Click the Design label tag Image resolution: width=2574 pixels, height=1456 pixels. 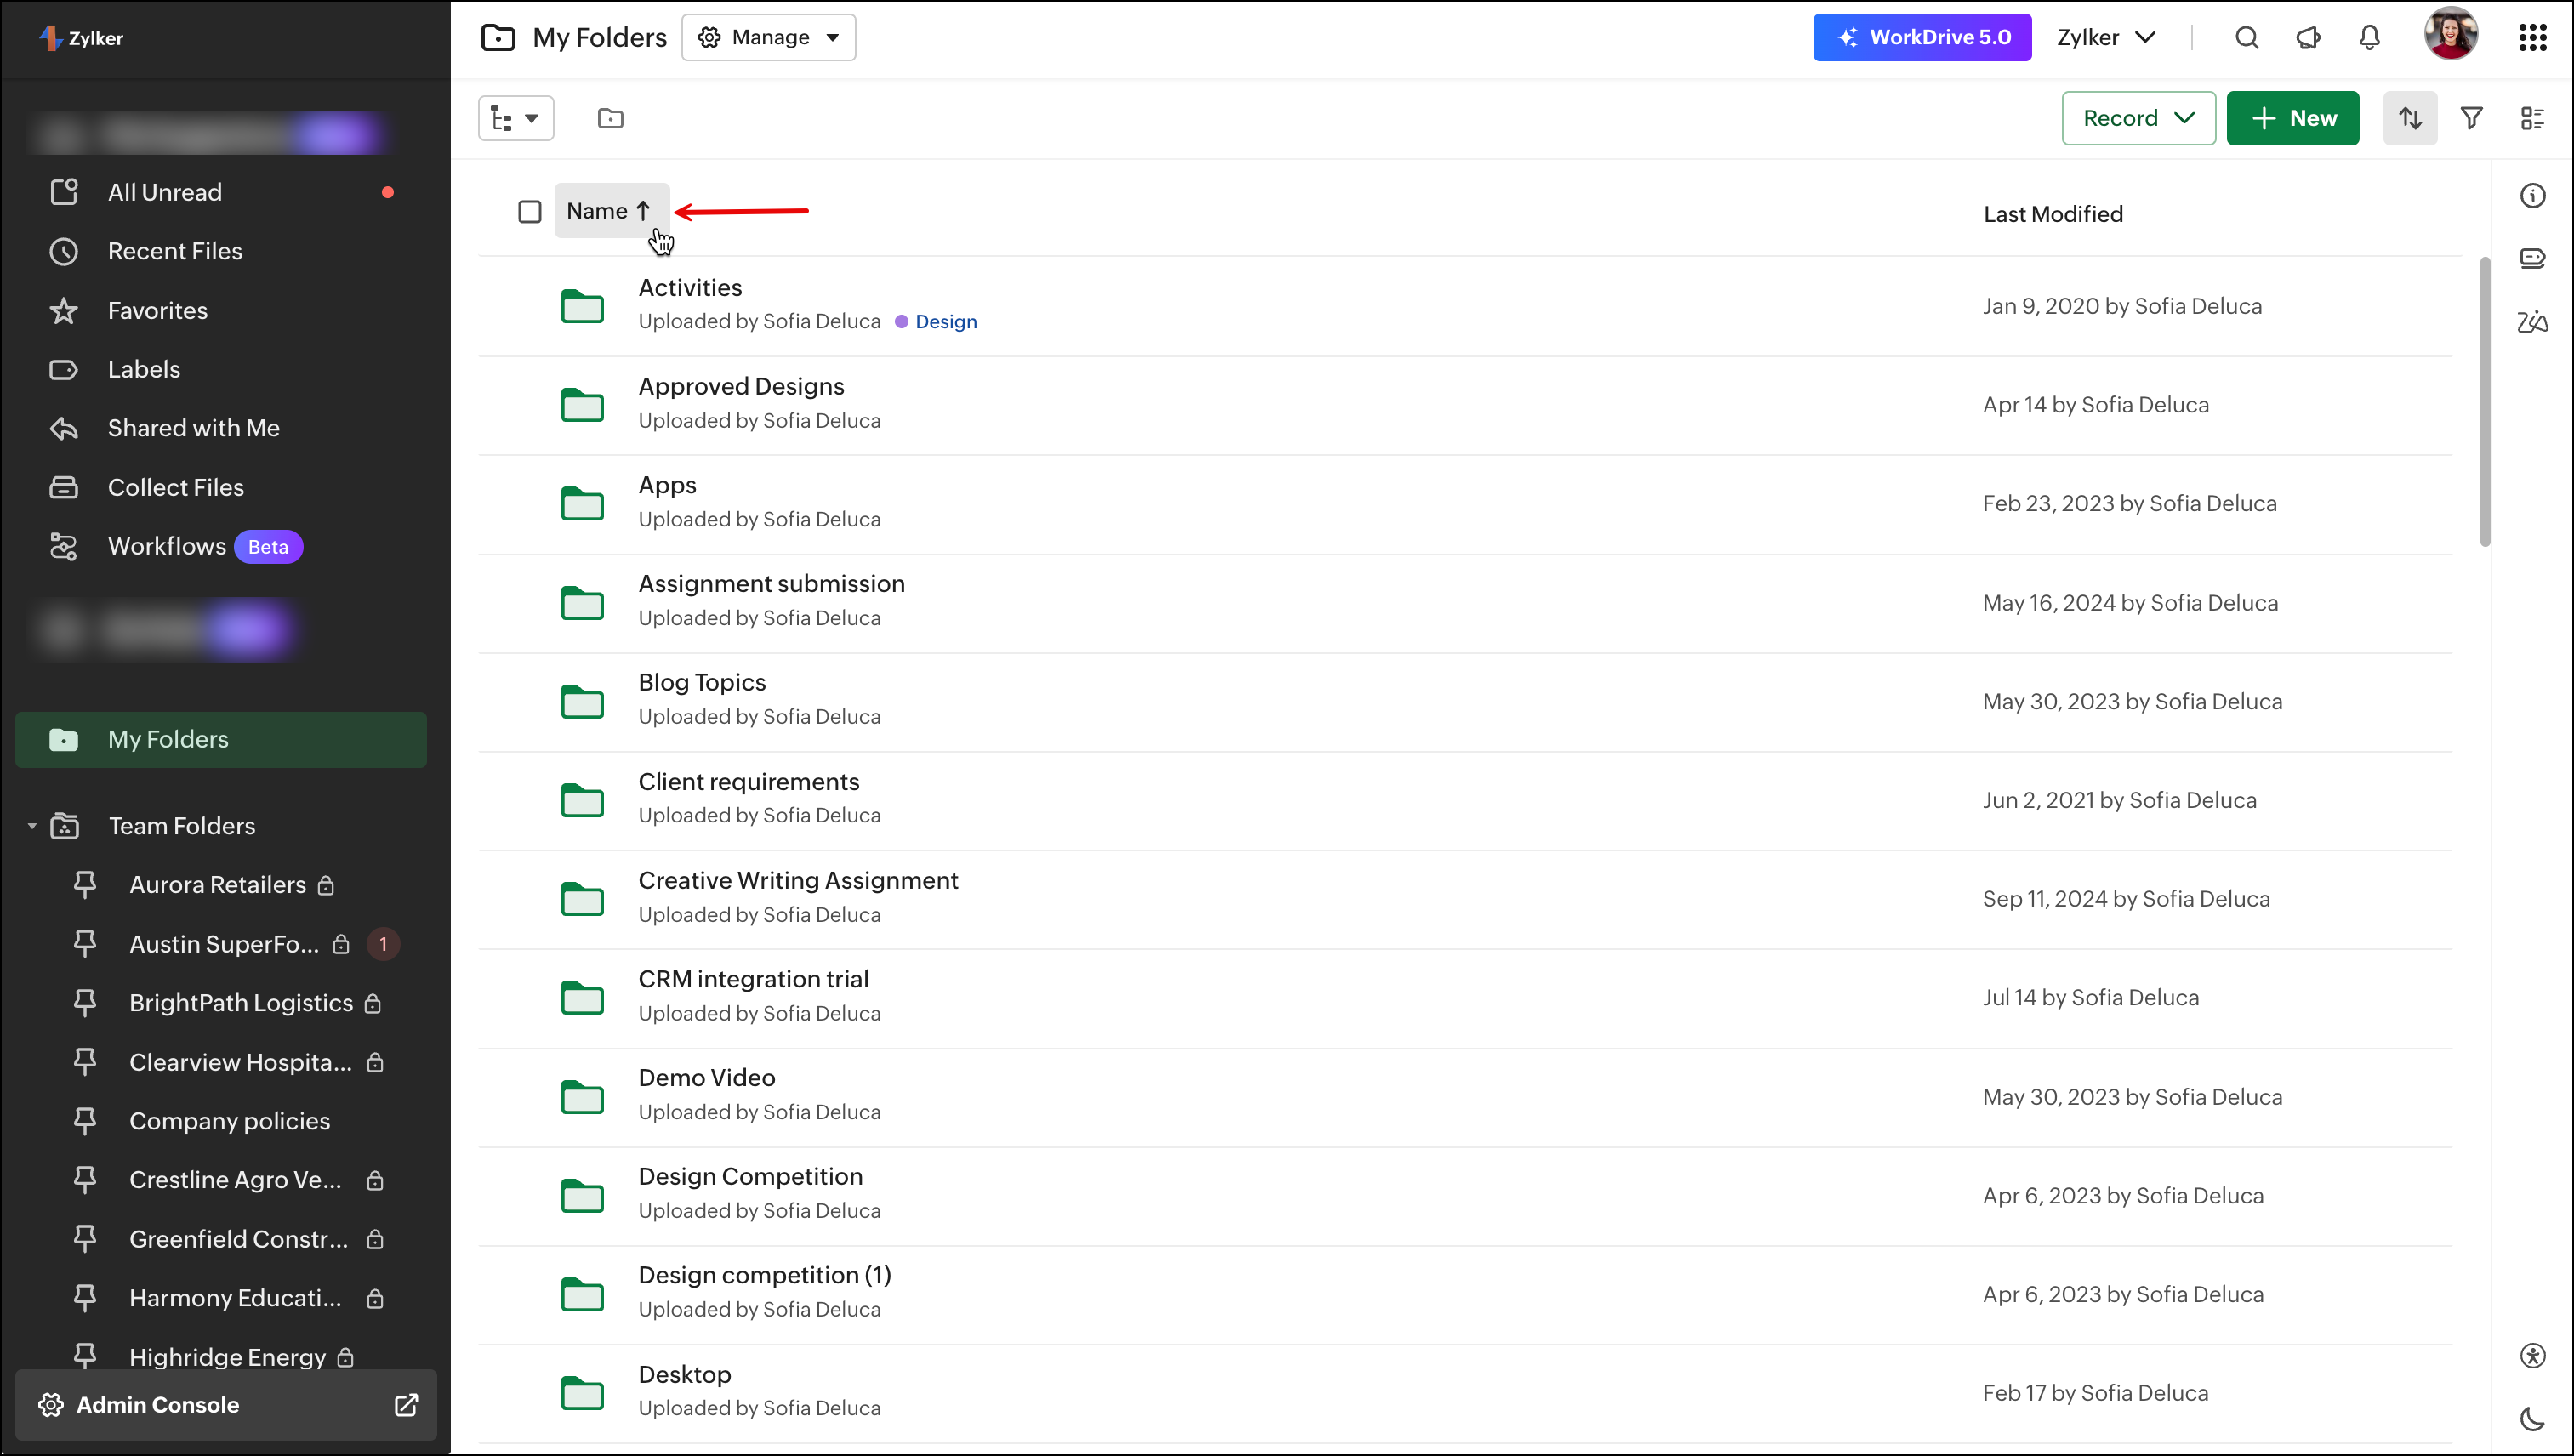pos(945,322)
